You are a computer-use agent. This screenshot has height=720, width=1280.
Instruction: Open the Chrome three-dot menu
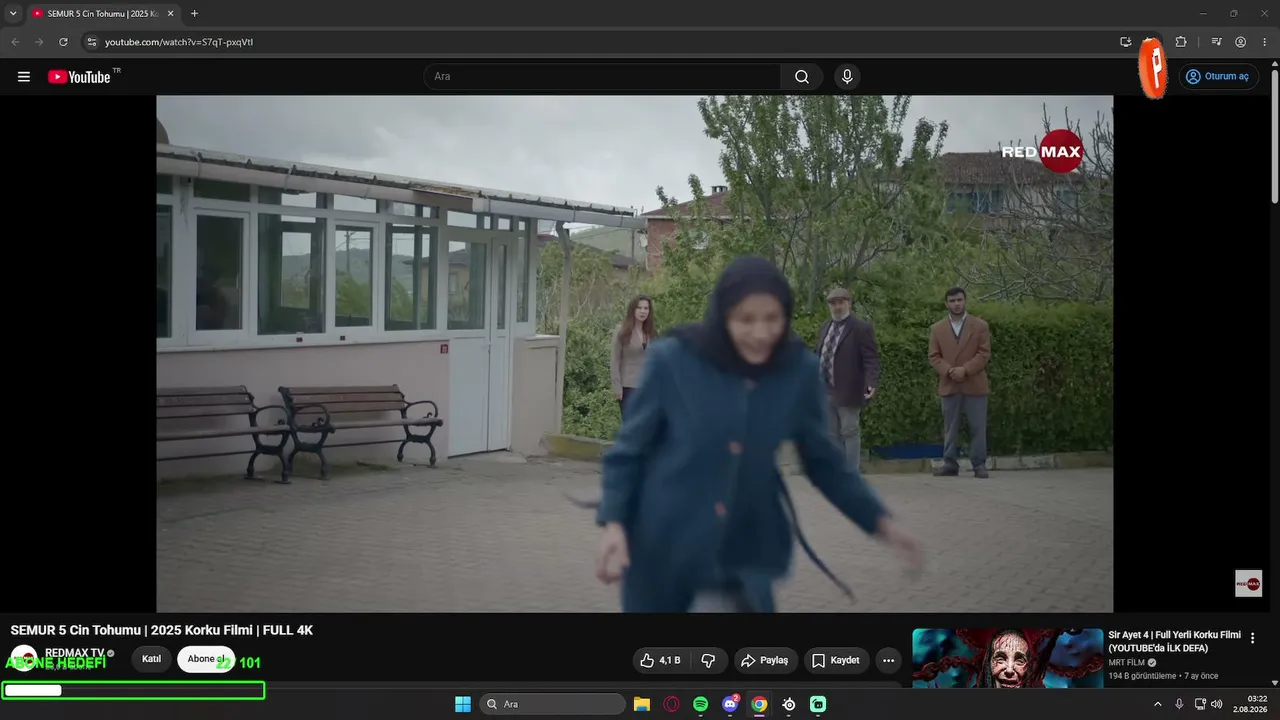1264,42
